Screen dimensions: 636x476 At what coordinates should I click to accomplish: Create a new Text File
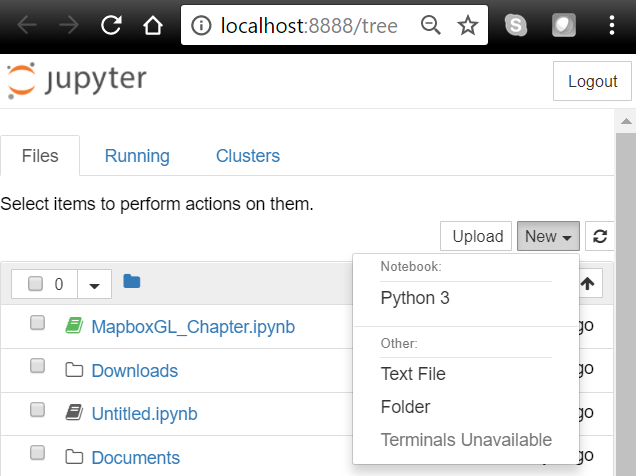tap(413, 374)
